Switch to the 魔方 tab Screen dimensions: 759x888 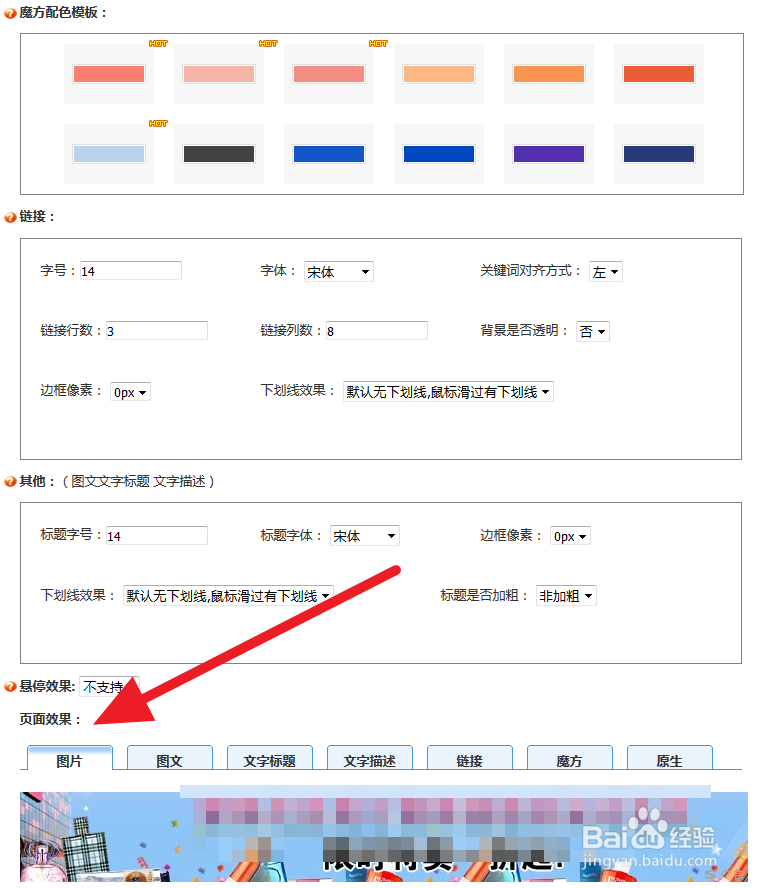tap(570, 758)
